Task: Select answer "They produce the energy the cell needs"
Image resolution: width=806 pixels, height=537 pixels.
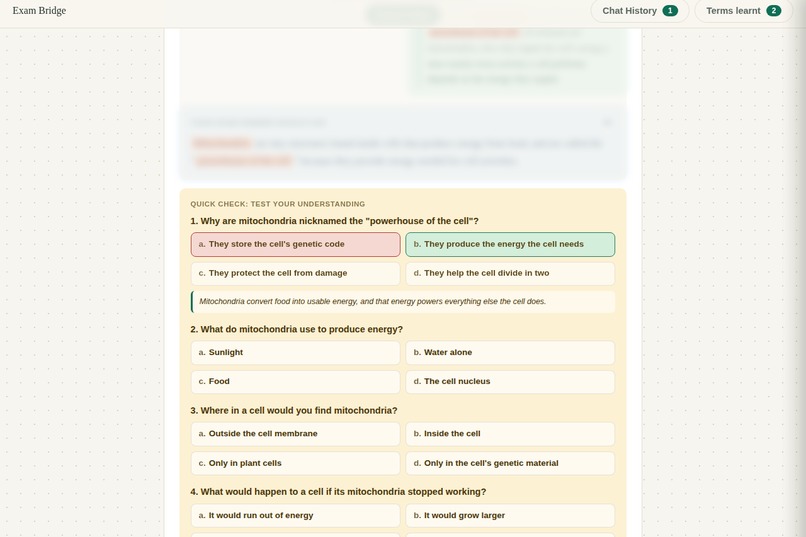Action: (510, 245)
